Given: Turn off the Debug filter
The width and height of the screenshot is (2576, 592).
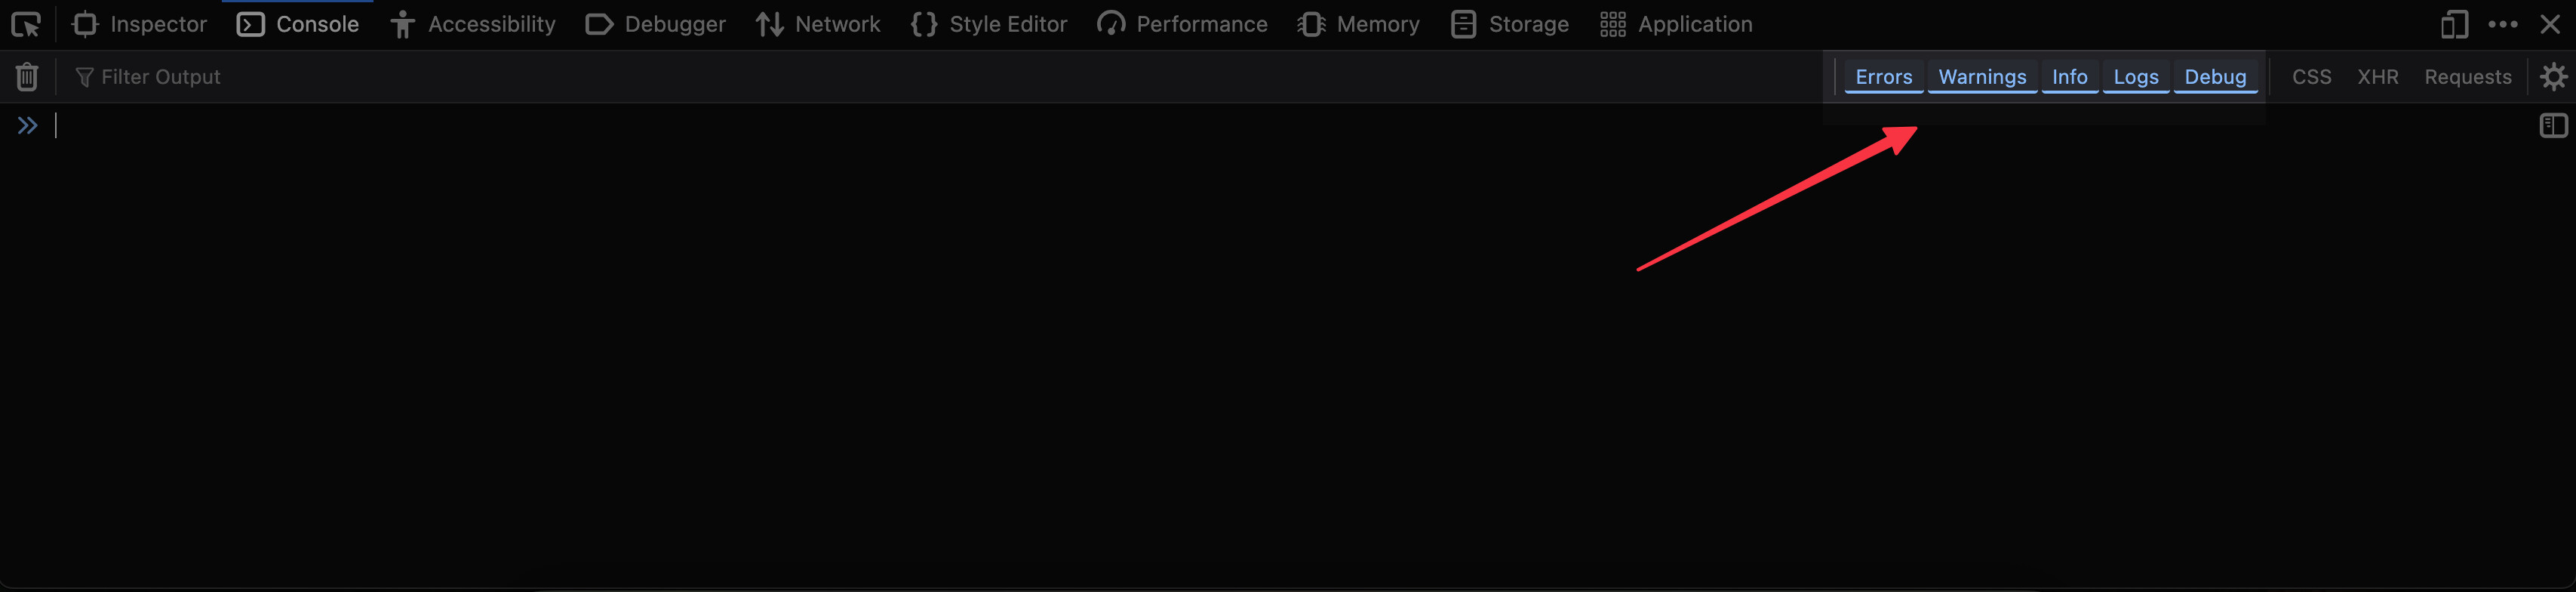Looking at the screenshot, I should (2215, 77).
